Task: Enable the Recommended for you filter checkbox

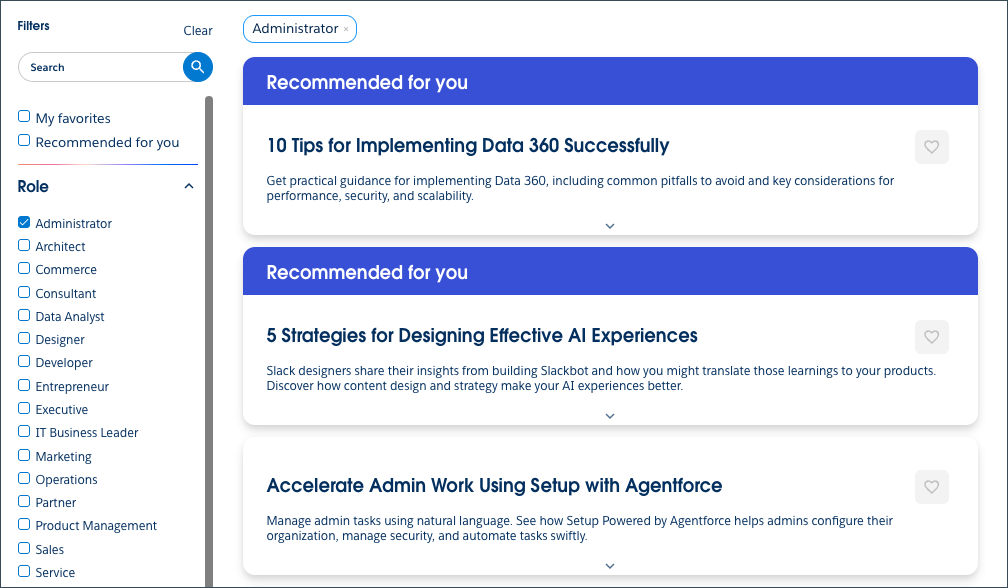Action: (24, 141)
